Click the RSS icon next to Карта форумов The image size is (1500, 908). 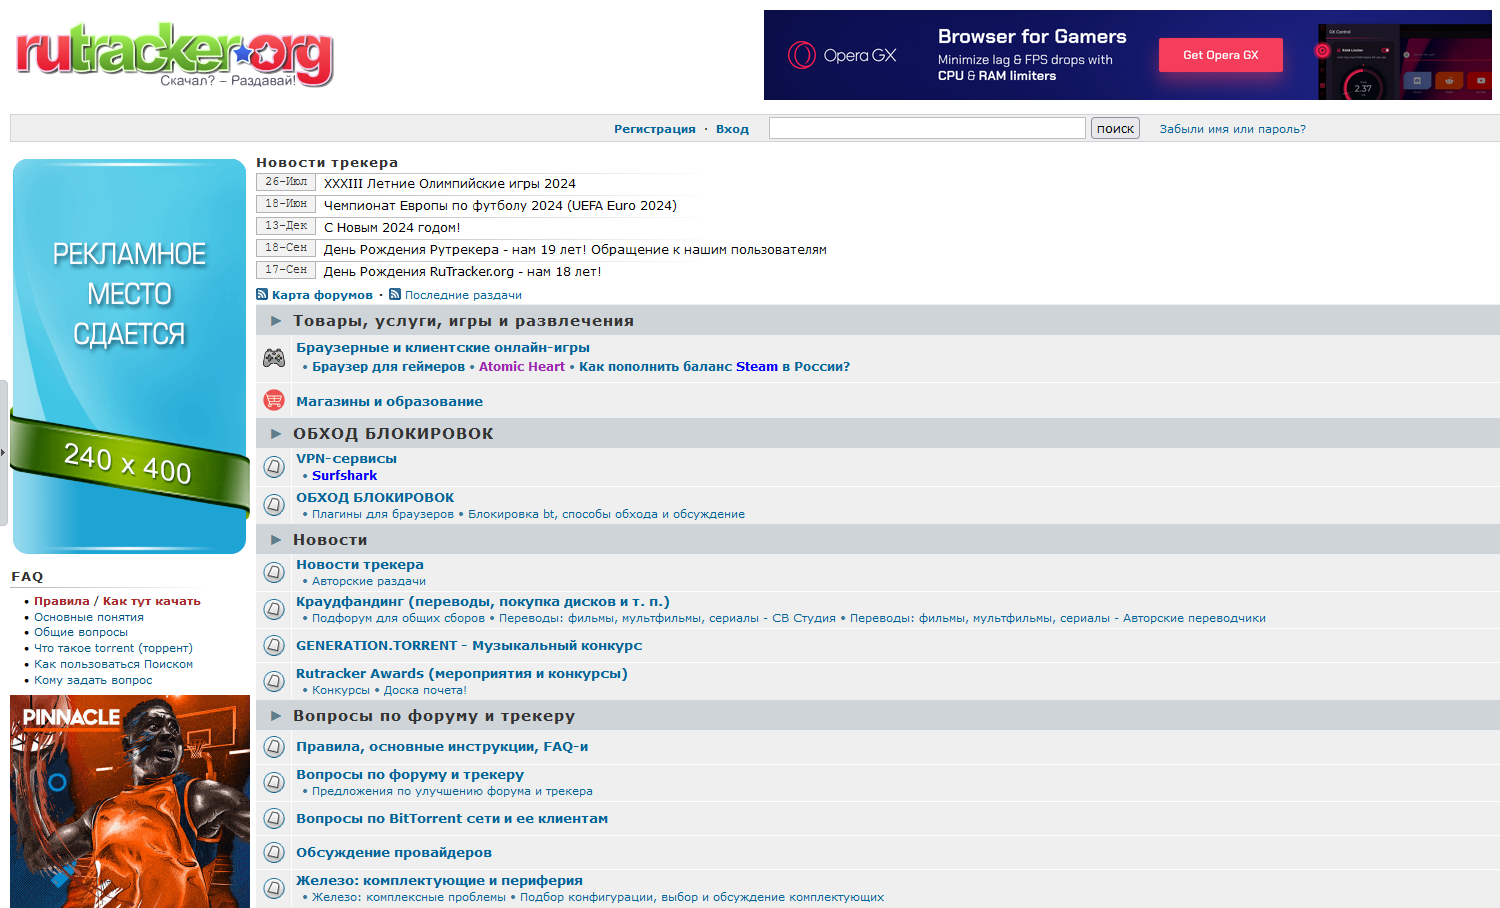(x=262, y=295)
